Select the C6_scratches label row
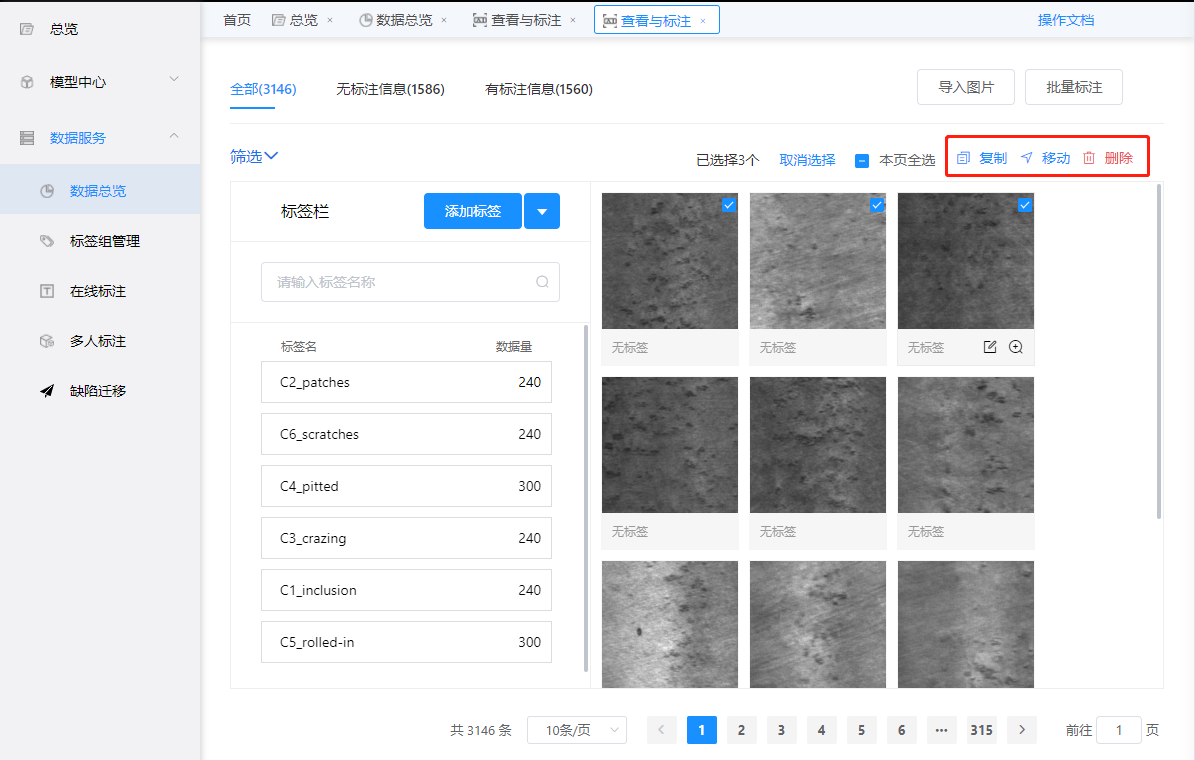 (406, 435)
